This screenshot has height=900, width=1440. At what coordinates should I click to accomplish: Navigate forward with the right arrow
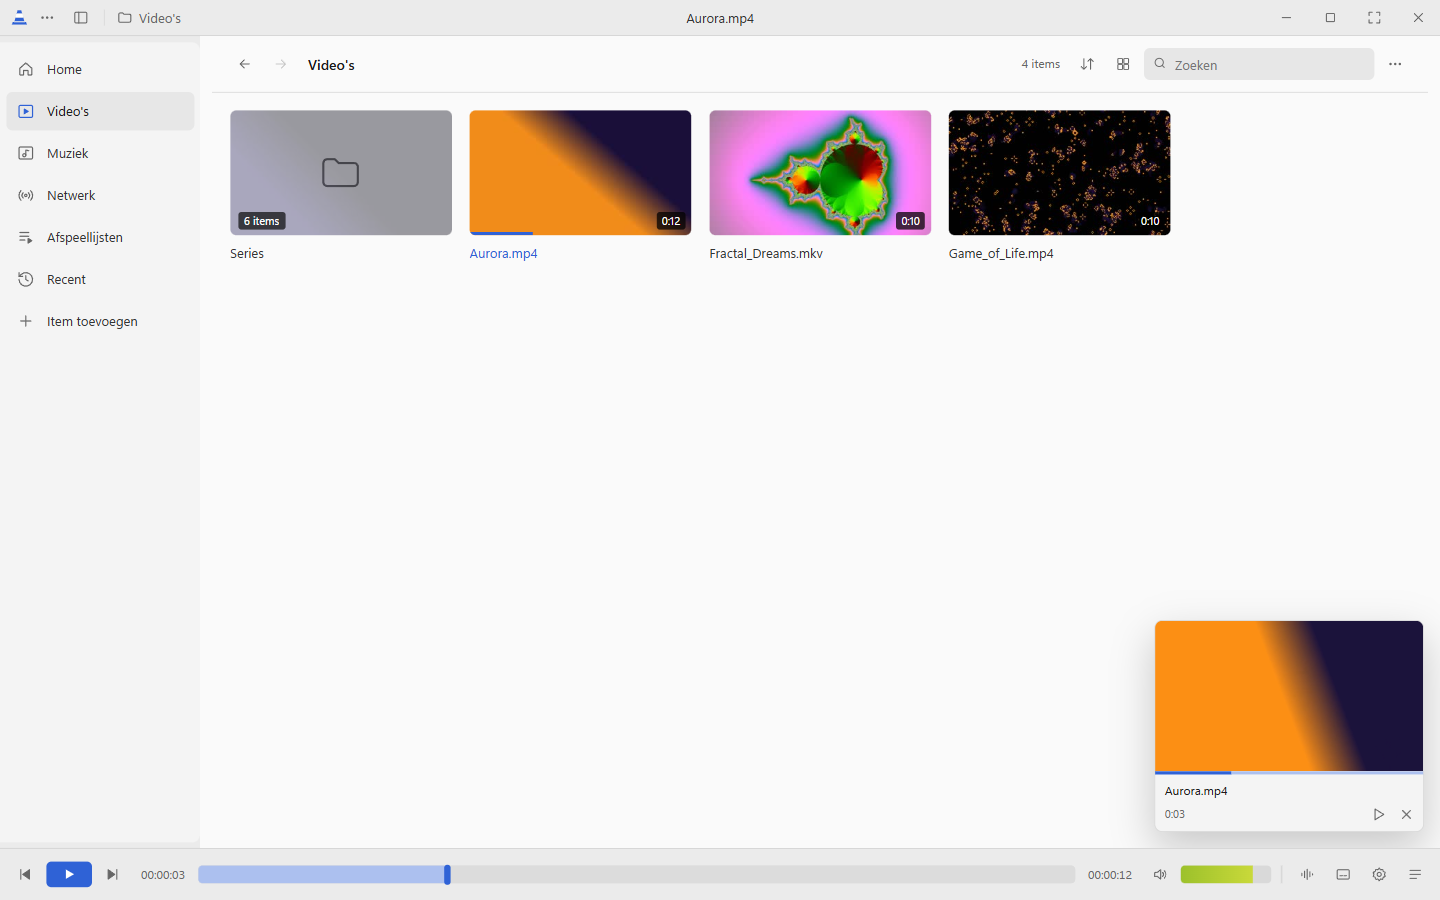(281, 64)
